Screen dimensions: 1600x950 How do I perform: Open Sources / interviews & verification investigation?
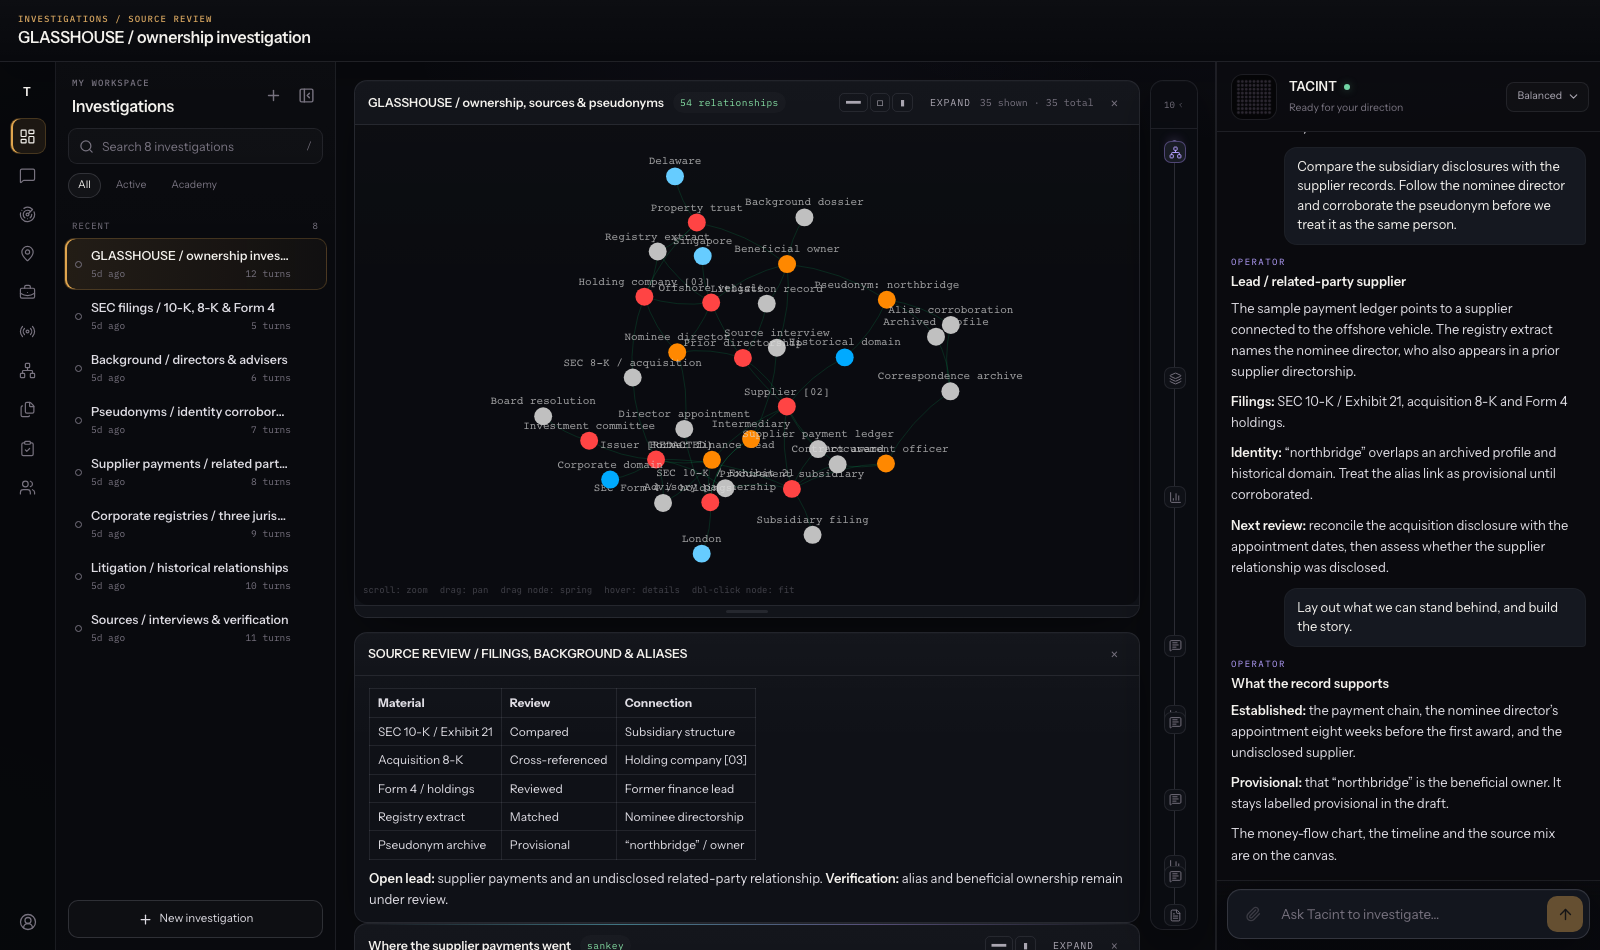tap(195, 628)
